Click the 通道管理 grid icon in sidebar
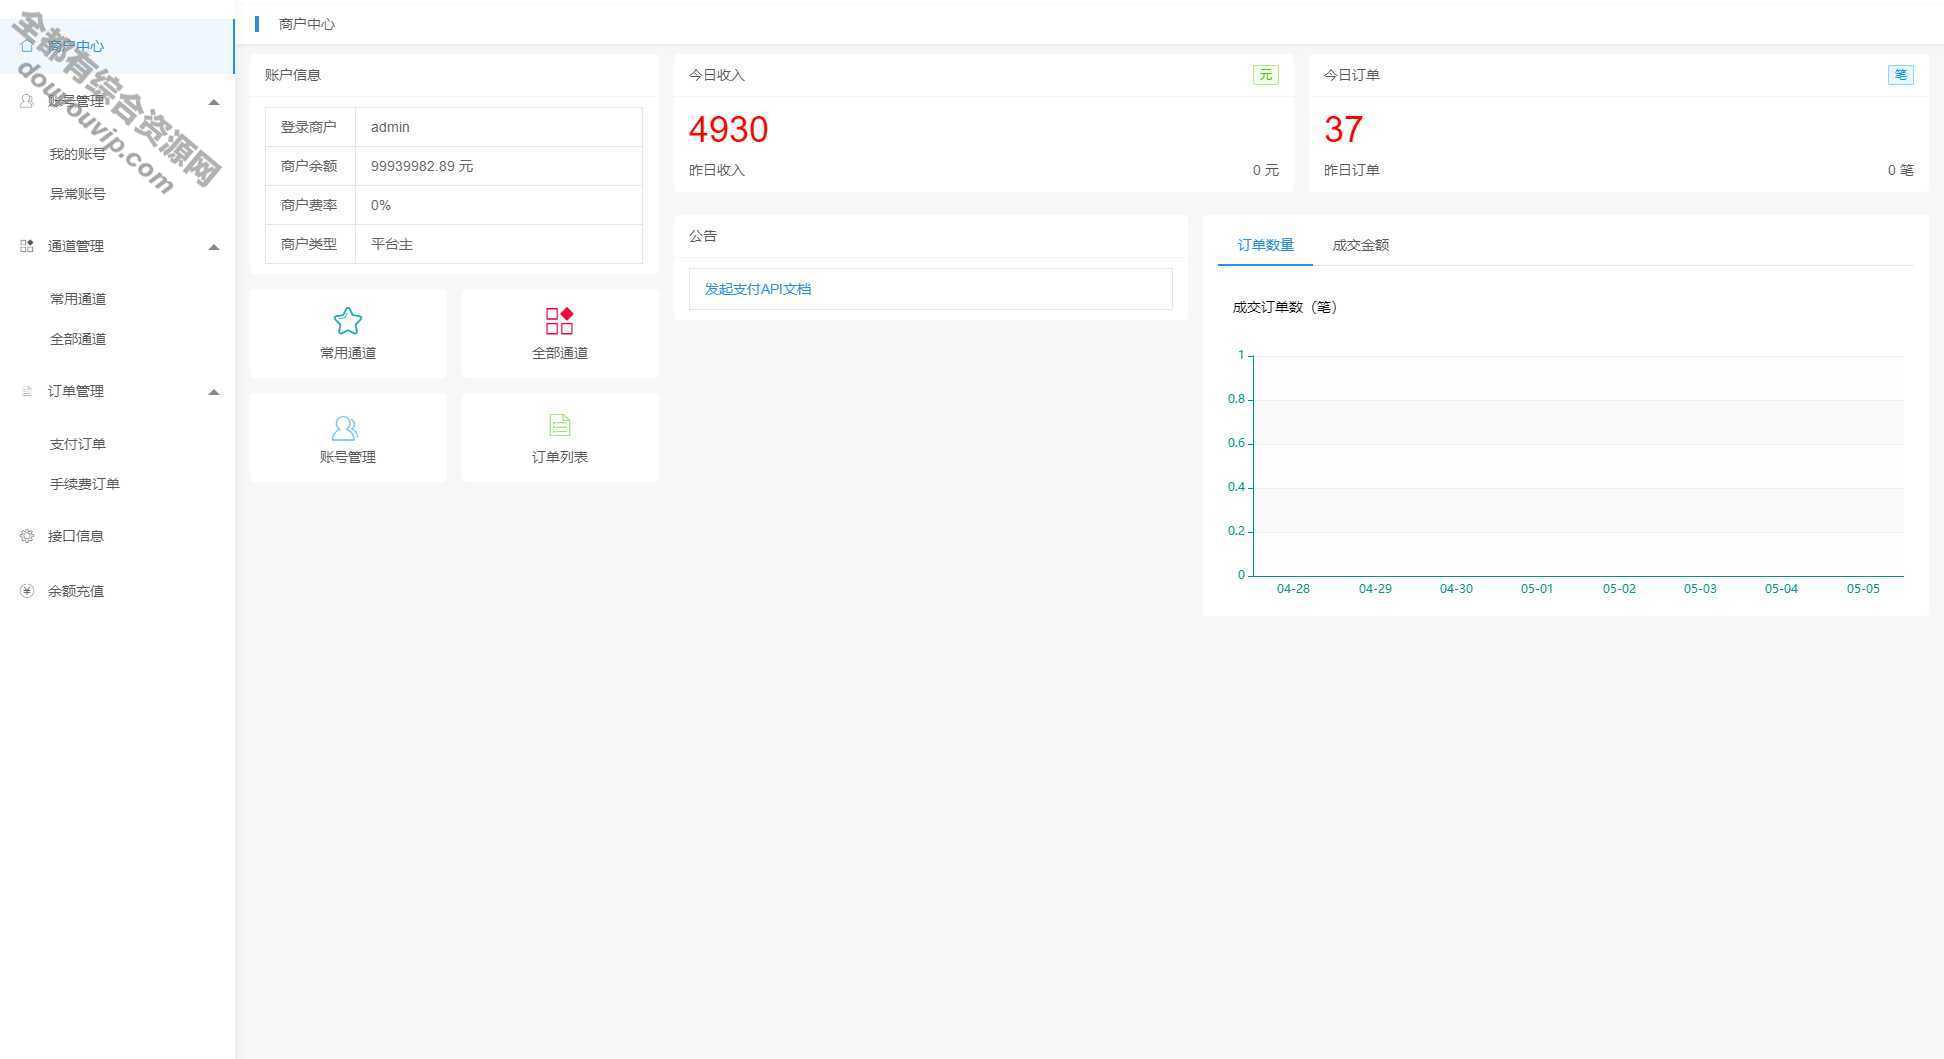 (x=27, y=246)
